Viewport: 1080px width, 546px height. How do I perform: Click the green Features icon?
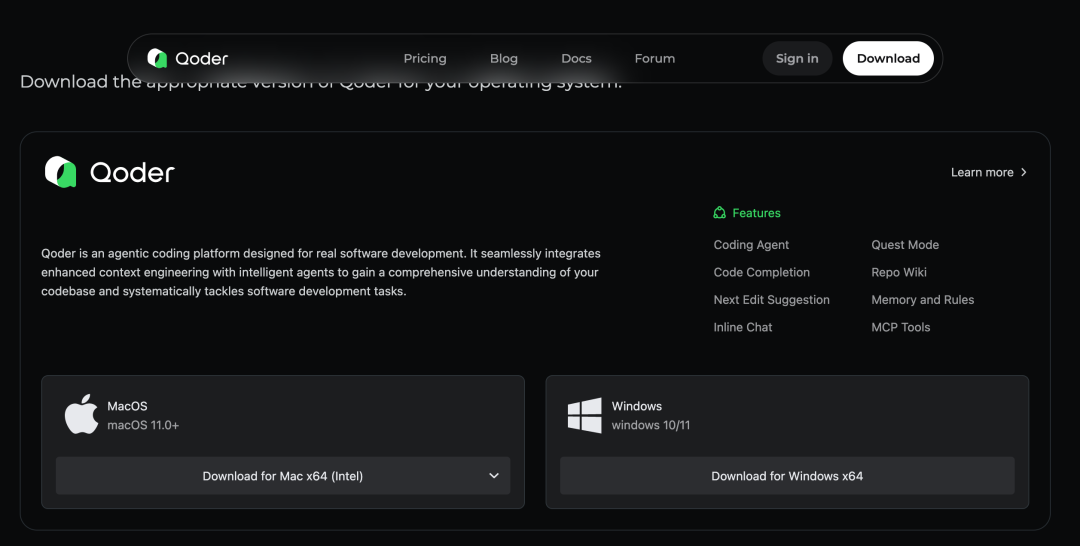tap(719, 213)
